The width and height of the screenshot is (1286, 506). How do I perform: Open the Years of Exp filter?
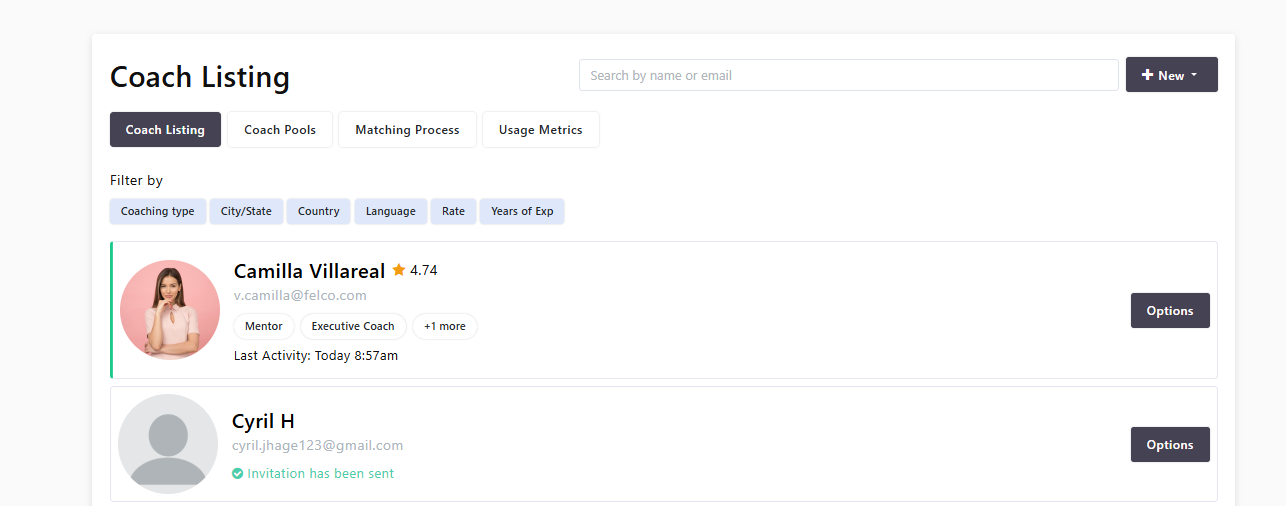tap(522, 212)
